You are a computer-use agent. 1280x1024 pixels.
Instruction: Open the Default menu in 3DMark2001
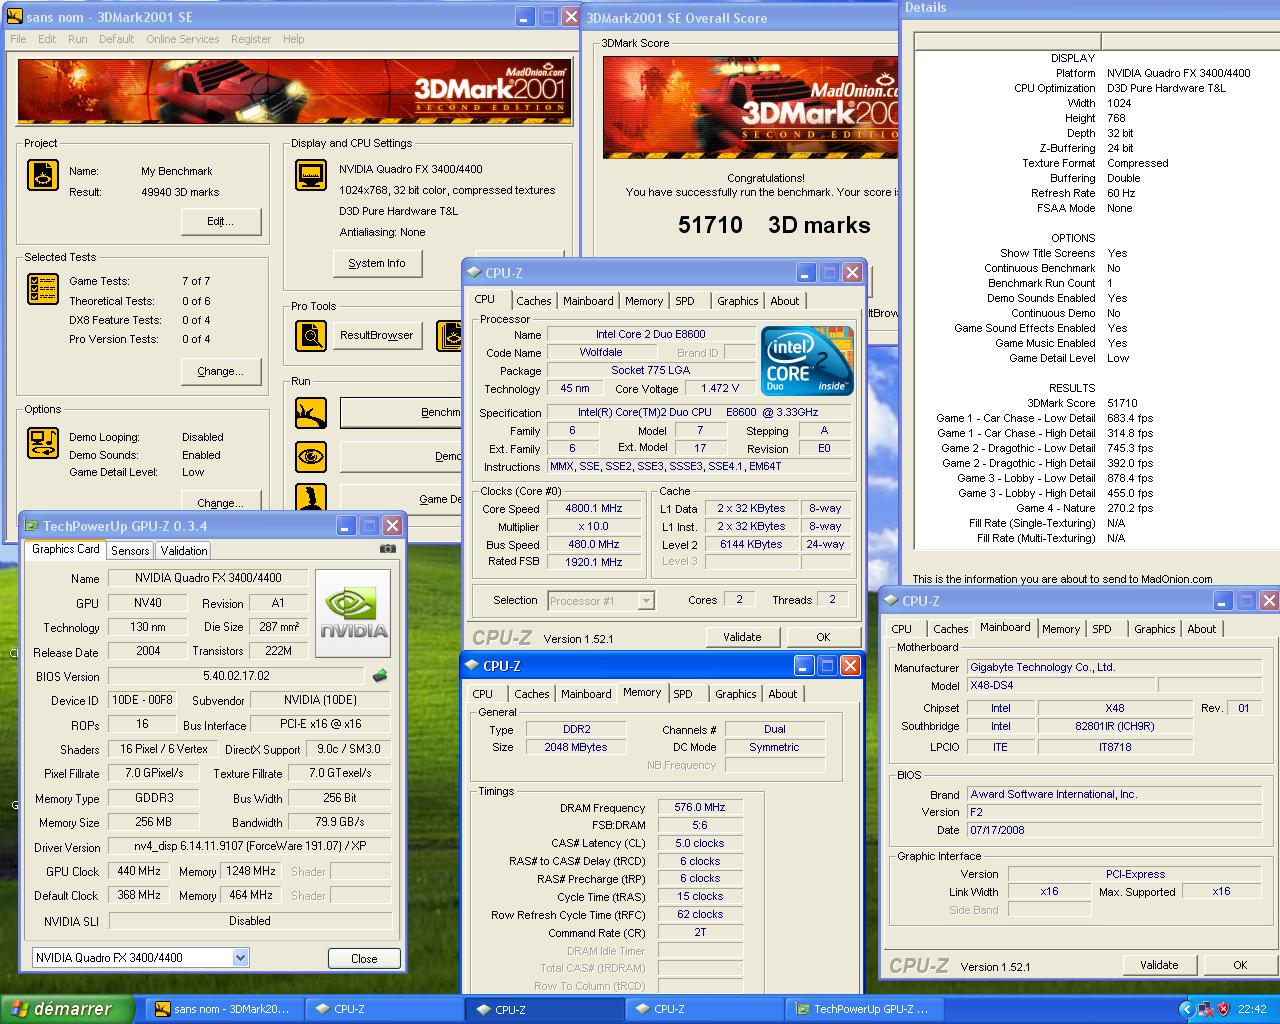point(116,39)
